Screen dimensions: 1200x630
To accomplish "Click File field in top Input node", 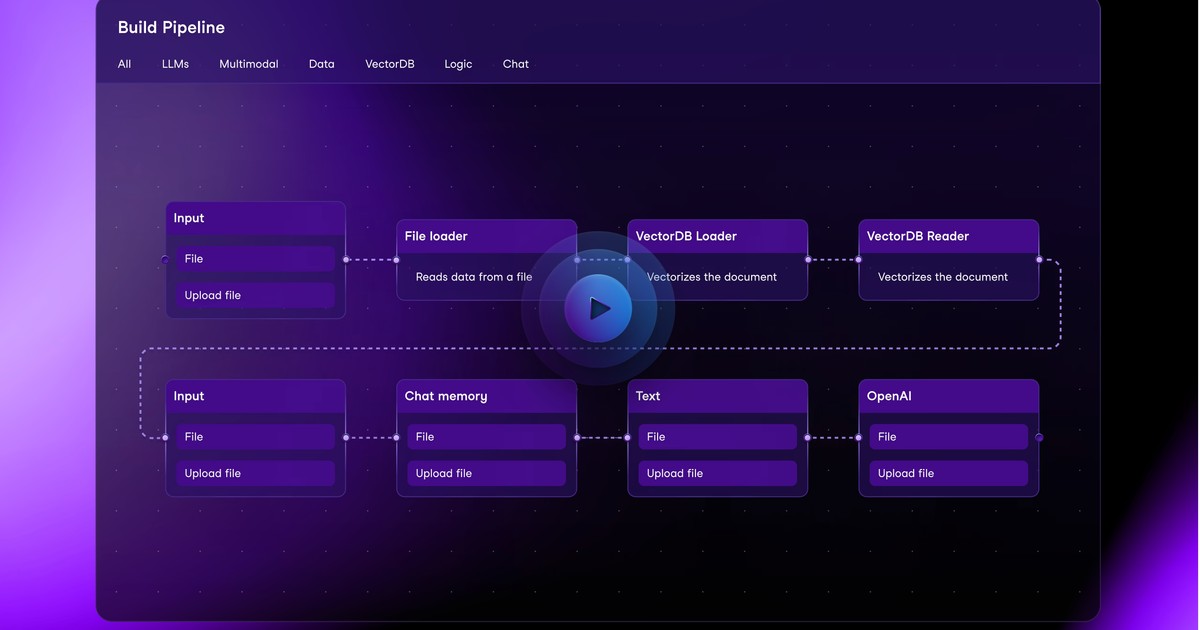I will pyautogui.click(x=256, y=259).
